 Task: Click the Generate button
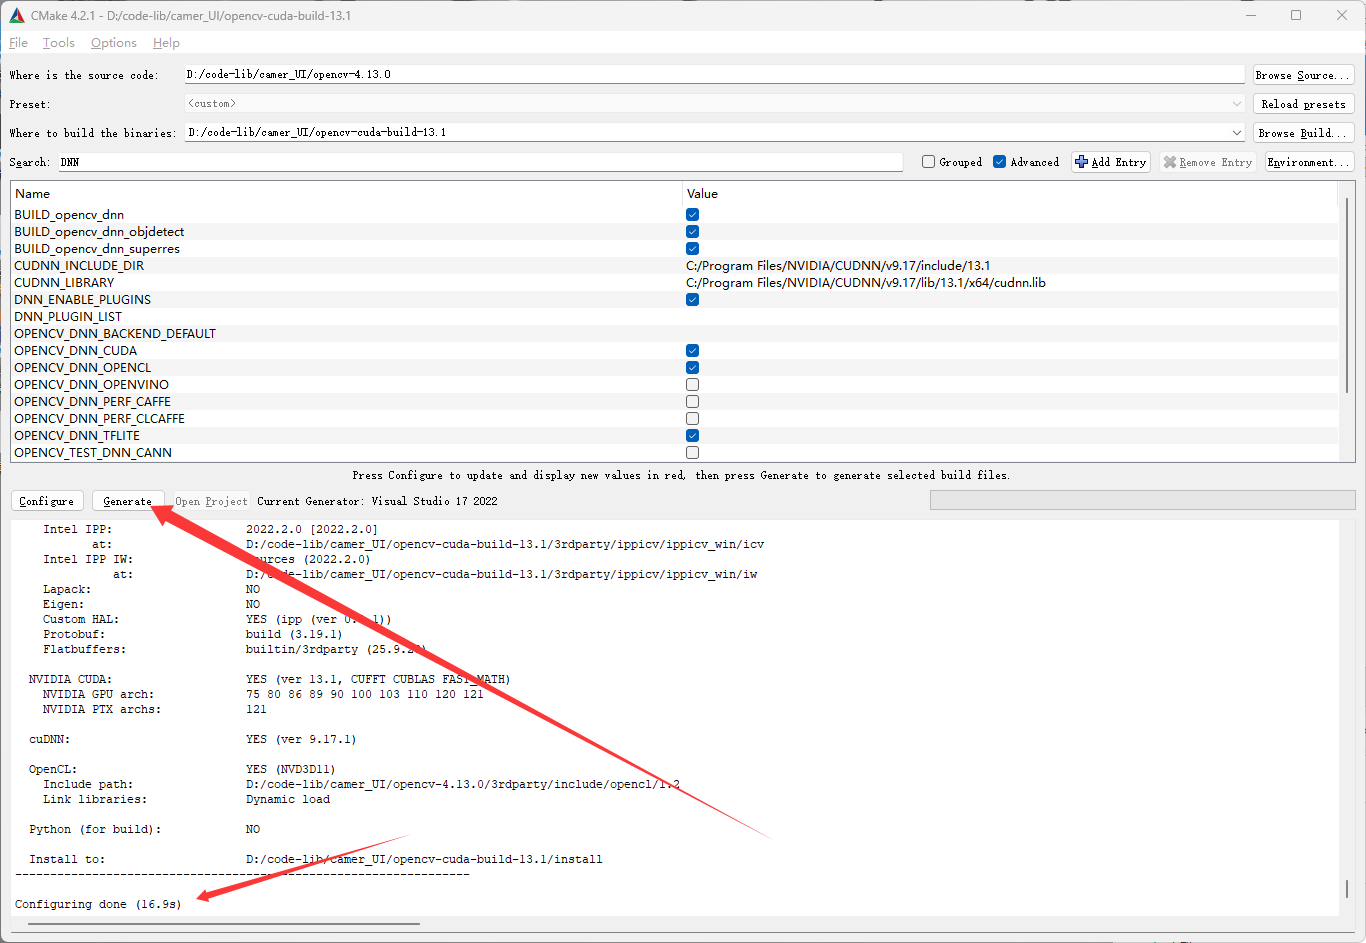(128, 501)
